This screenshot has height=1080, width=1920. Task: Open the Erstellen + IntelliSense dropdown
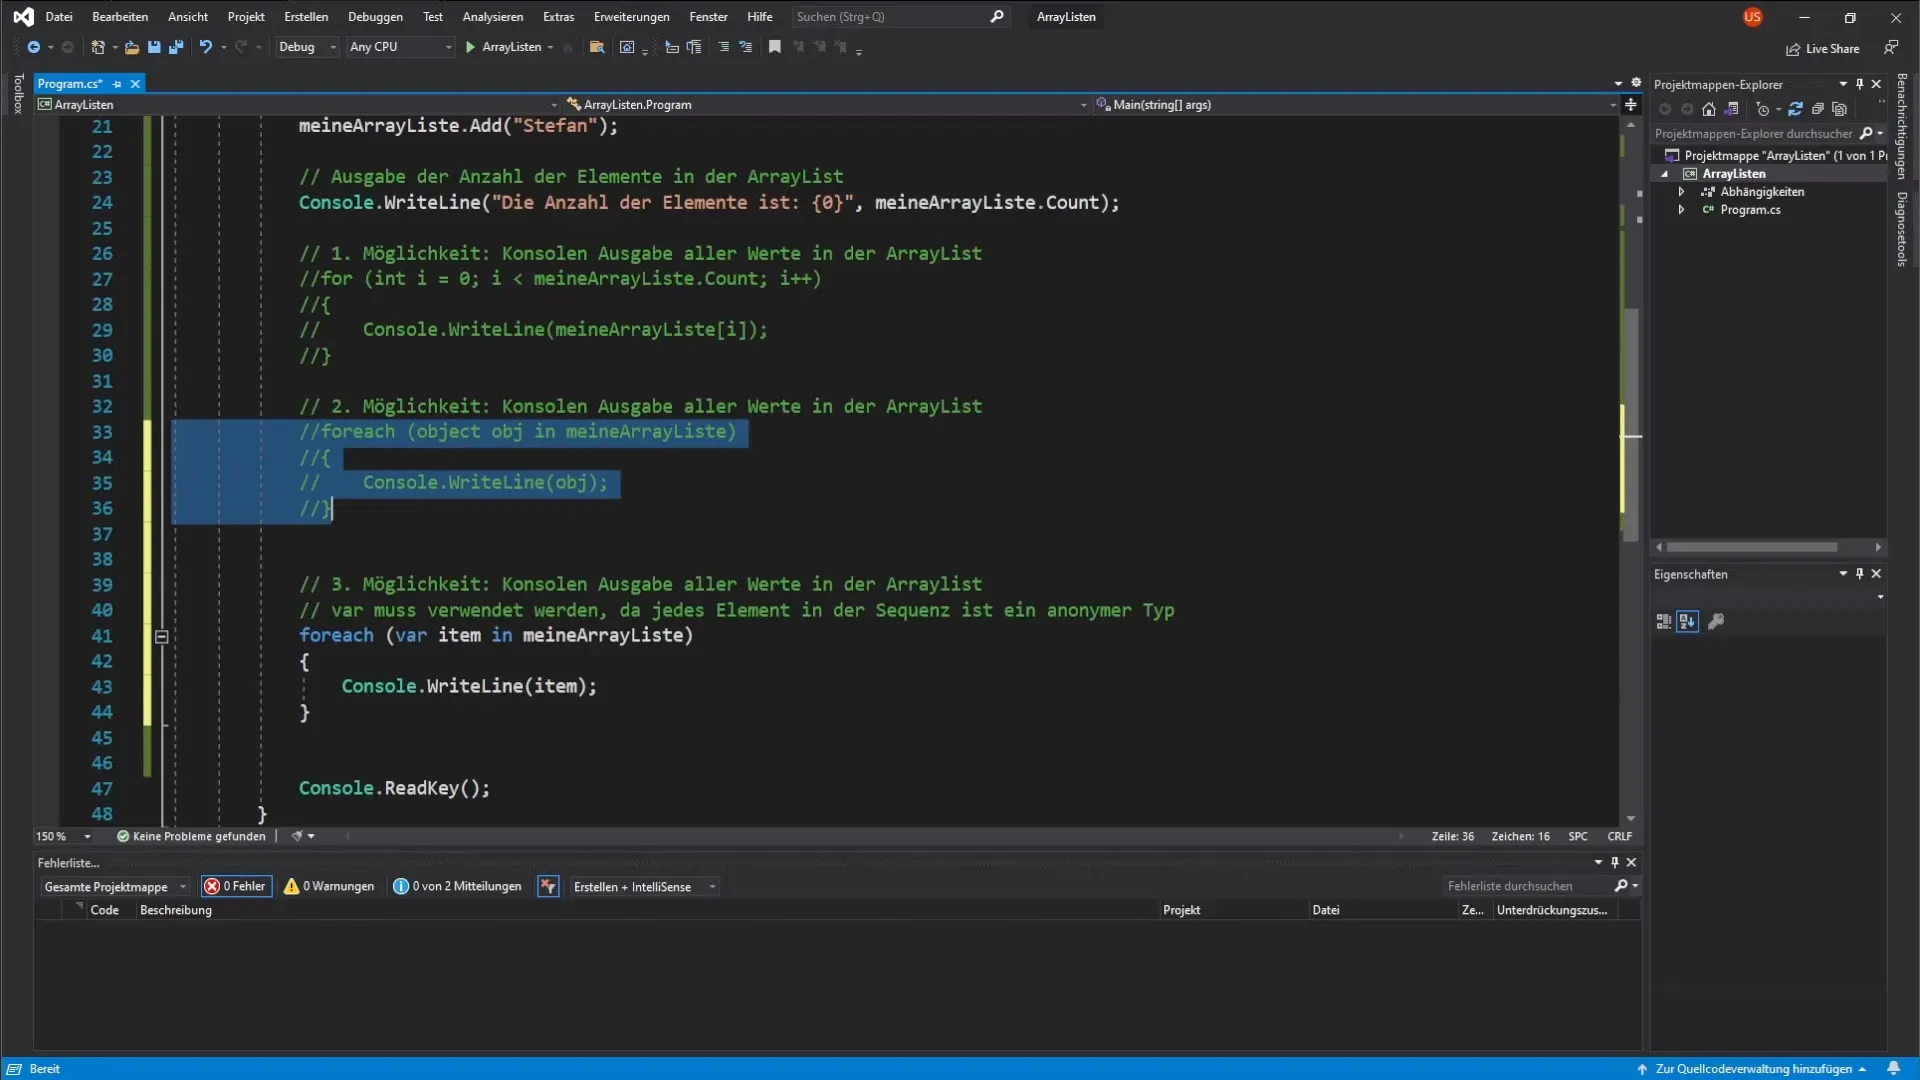click(644, 887)
